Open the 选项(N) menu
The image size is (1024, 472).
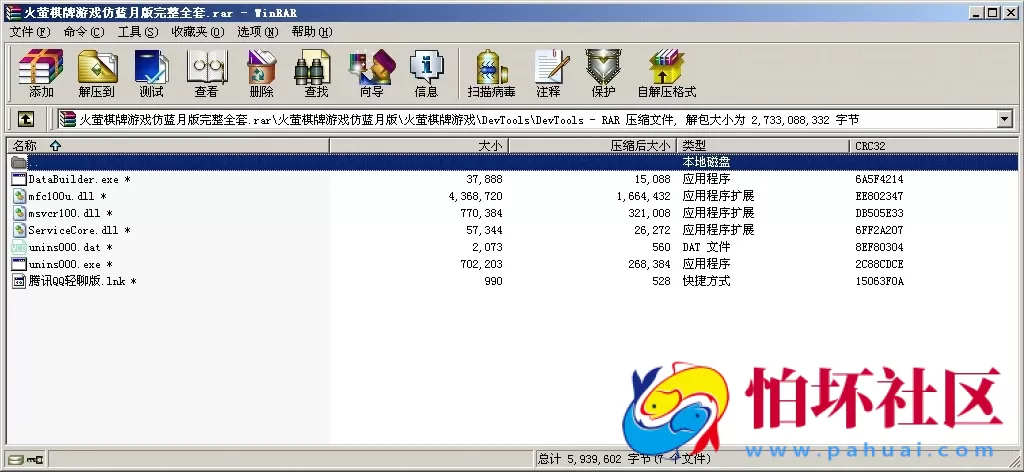pyautogui.click(x=257, y=31)
